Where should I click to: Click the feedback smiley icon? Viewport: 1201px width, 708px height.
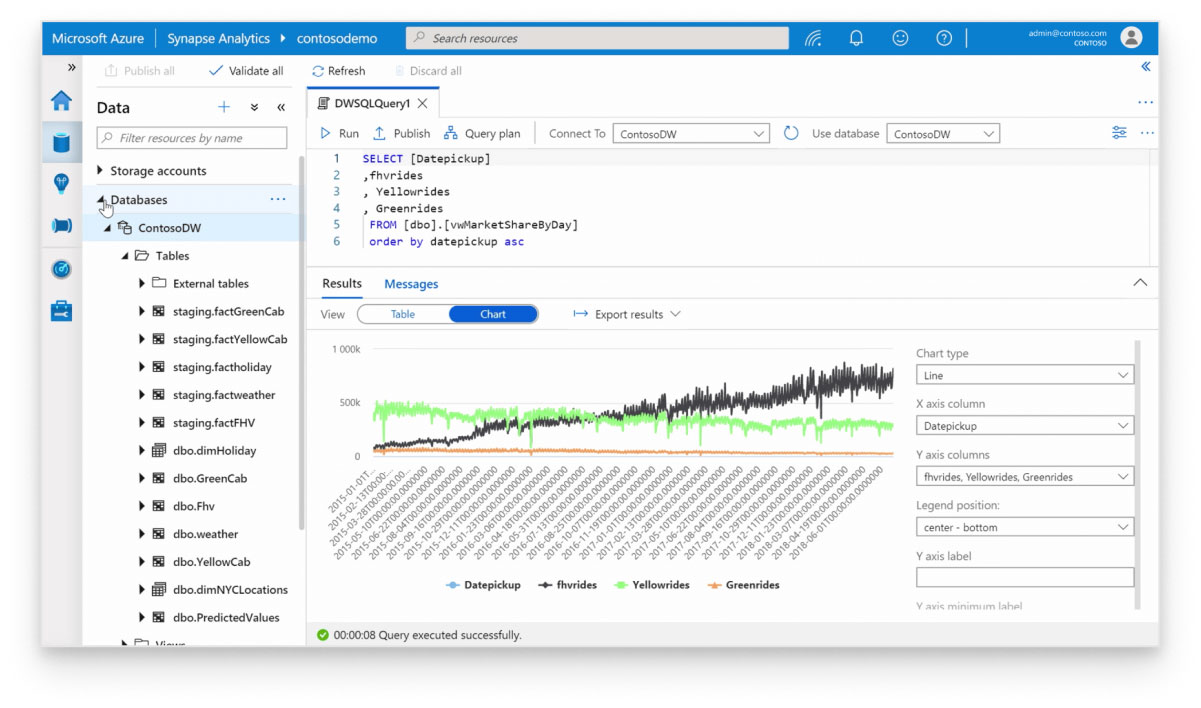(900, 38)
